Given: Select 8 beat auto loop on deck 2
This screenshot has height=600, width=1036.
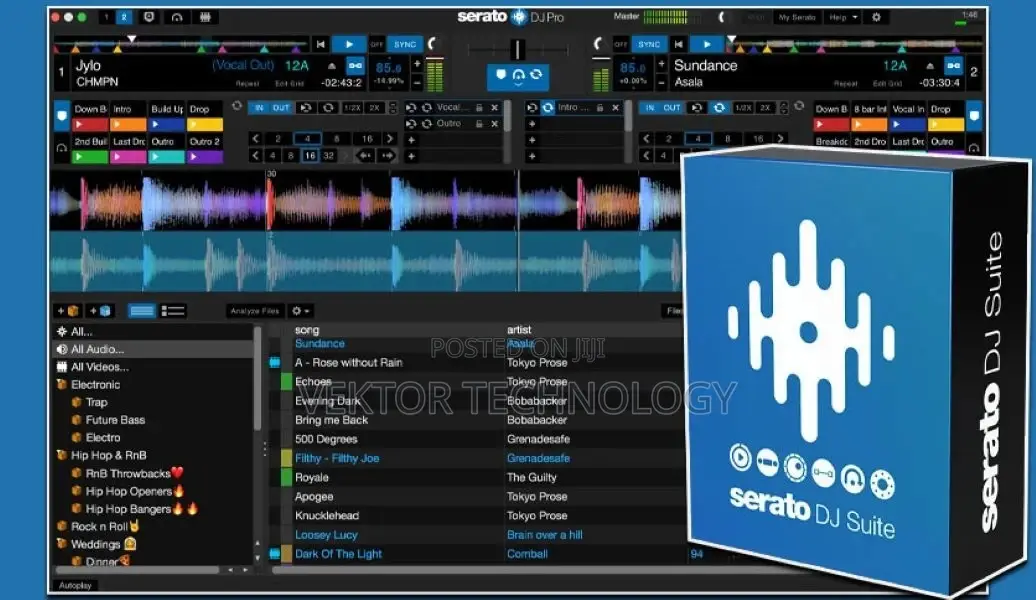Looking at the screenshot, I should 728,139.
